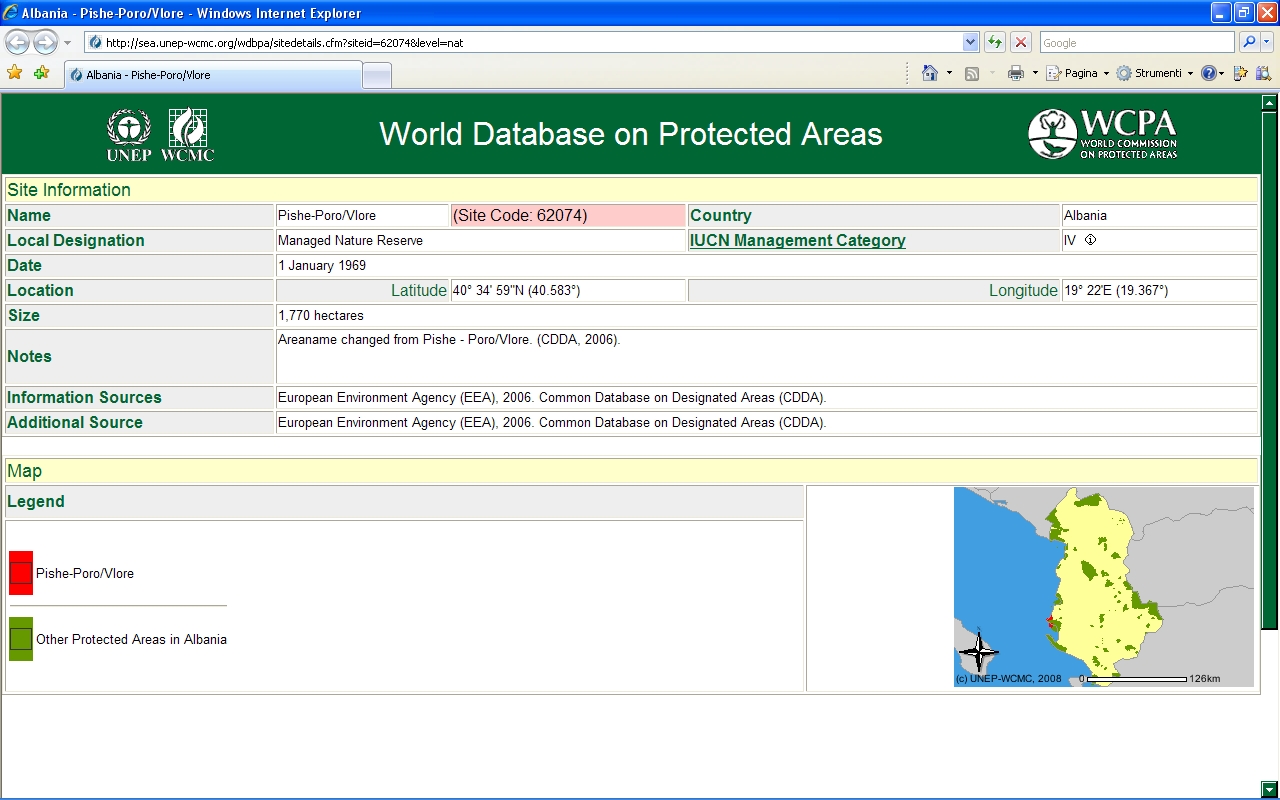Click the browser Forward arrow button

pos(45,42)
